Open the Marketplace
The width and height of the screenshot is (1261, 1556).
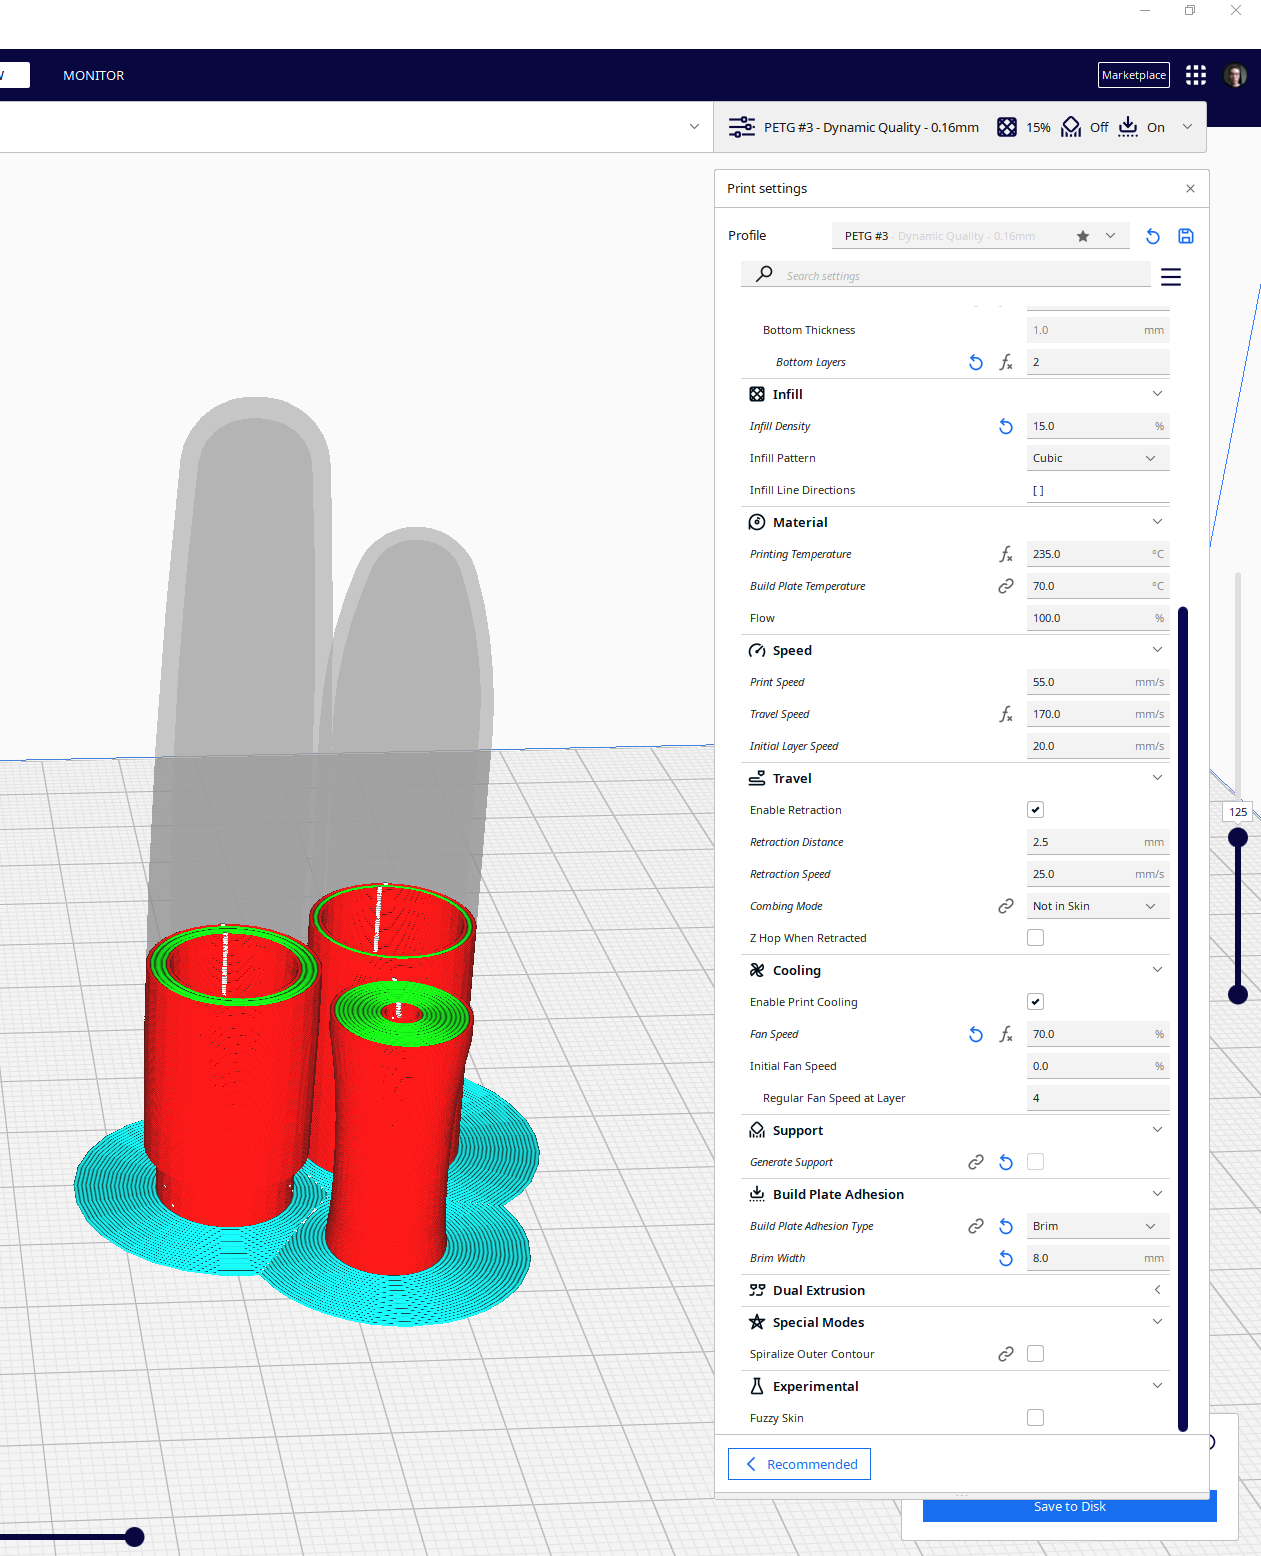[1133, 75]
